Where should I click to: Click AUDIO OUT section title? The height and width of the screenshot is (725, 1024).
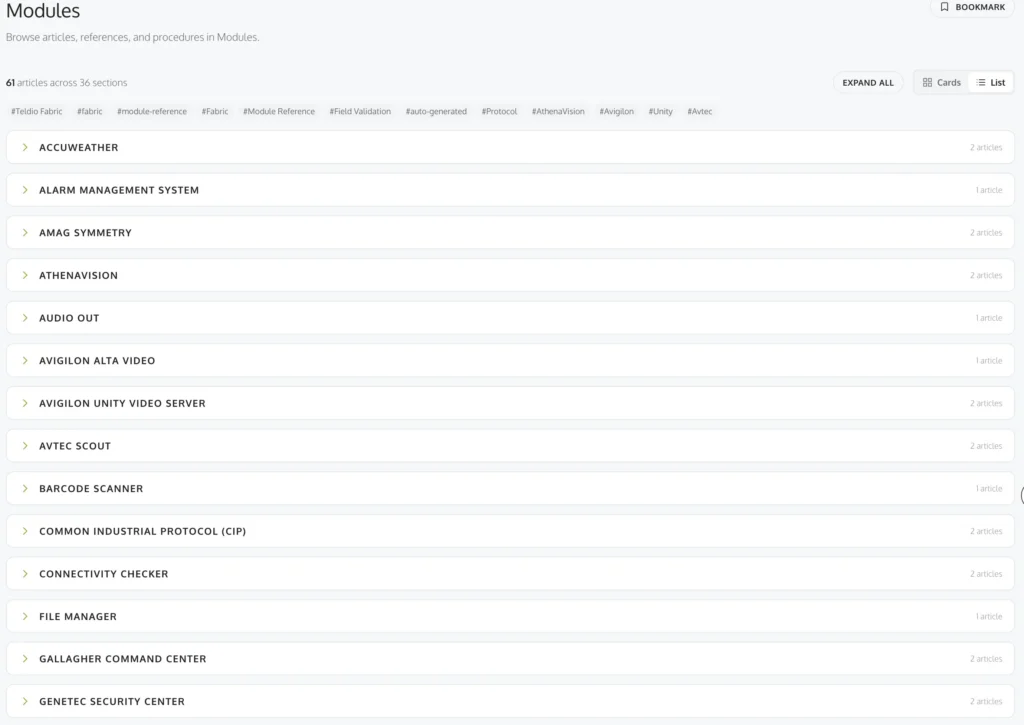tap(69, 318)
